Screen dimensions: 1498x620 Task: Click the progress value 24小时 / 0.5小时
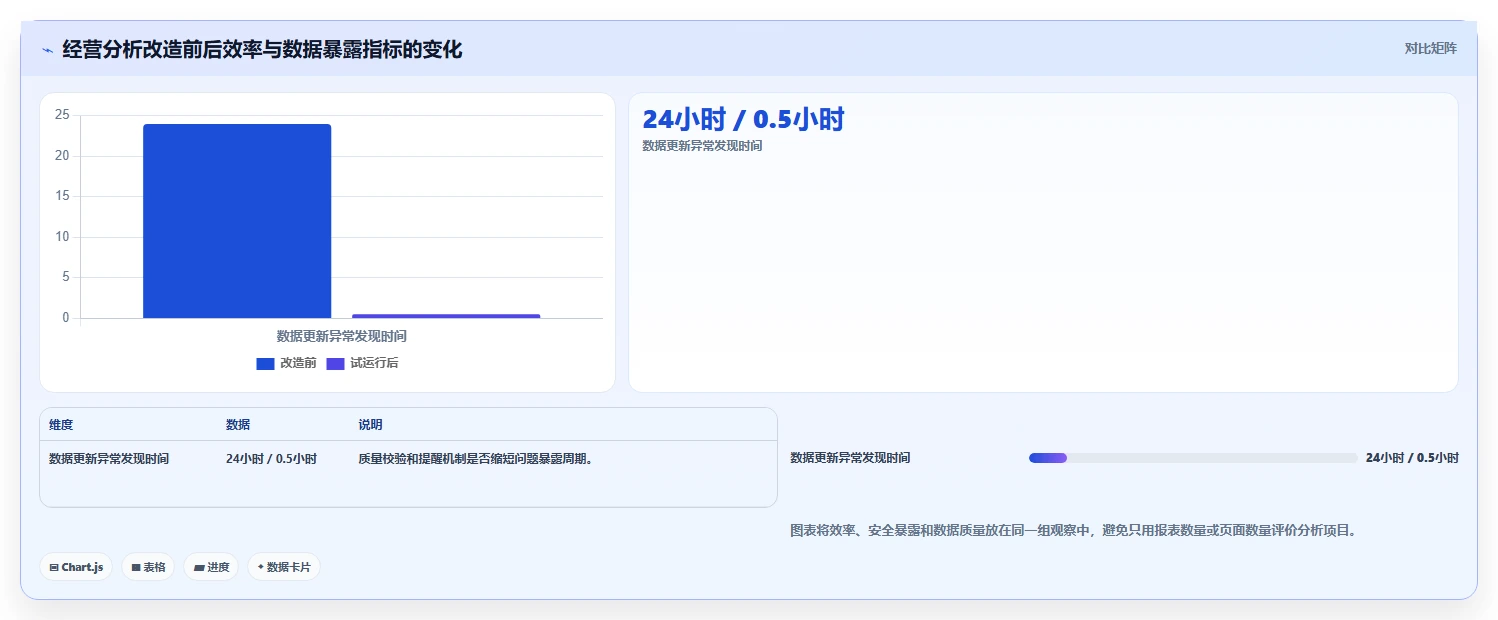click(1412, 458)
